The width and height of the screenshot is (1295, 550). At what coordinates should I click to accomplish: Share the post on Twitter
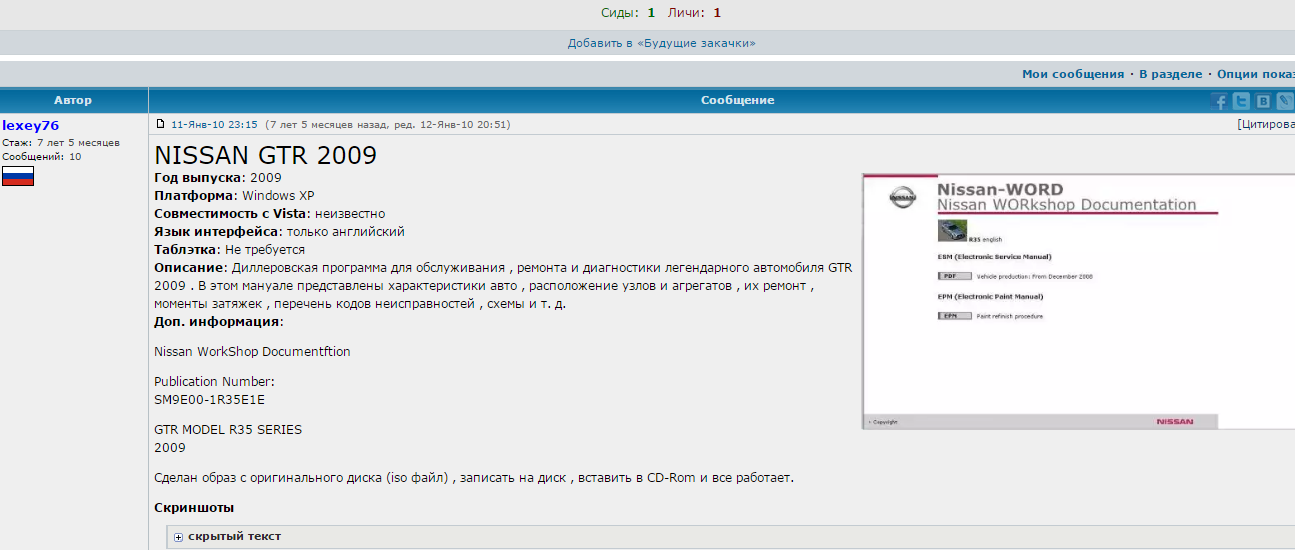(1241, 101)
